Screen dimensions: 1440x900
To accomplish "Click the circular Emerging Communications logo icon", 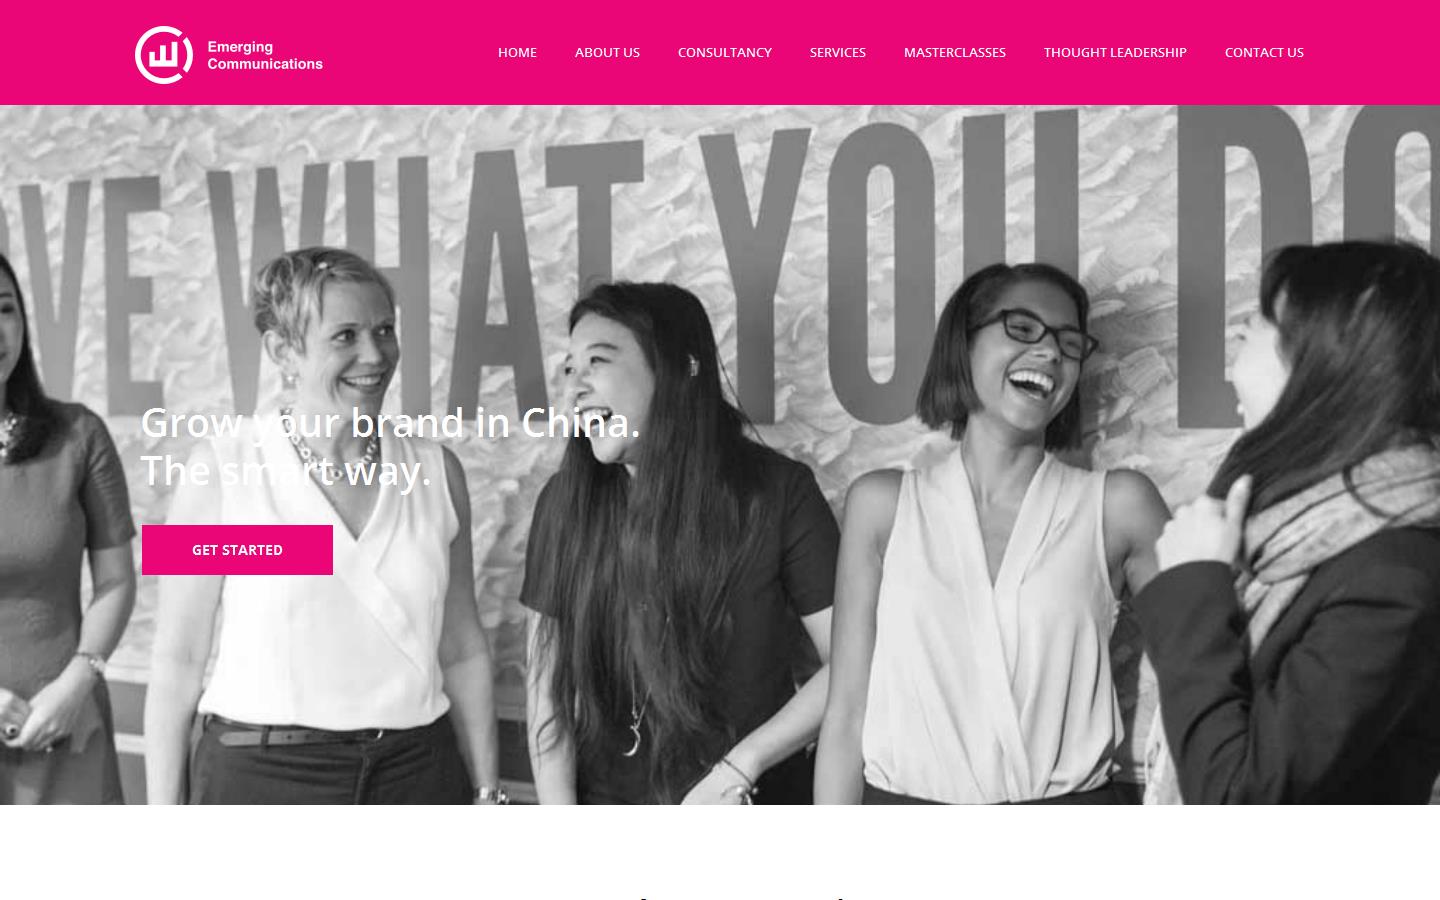I will pyautogui.click(x=164, y=55).
